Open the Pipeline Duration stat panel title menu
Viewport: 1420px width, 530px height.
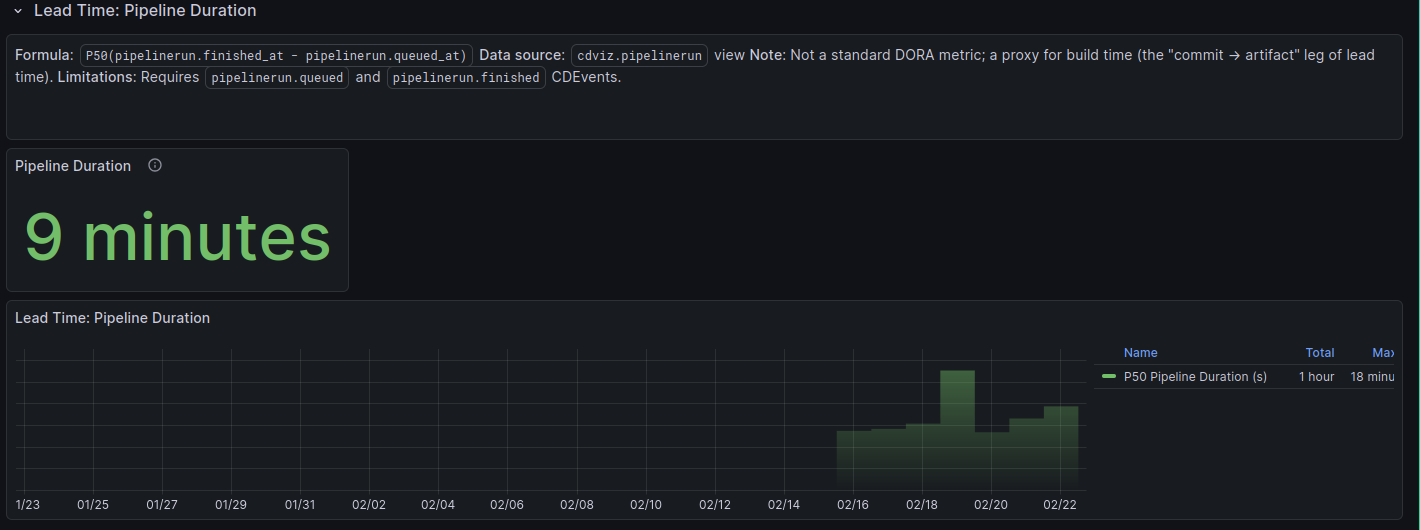[x=73, y=166]
